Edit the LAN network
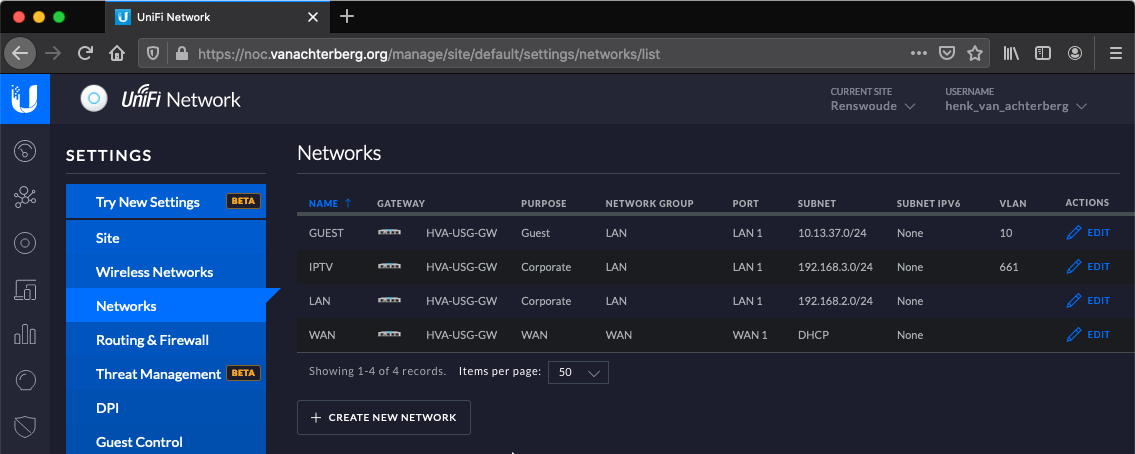 click(x=1088, y=300)
